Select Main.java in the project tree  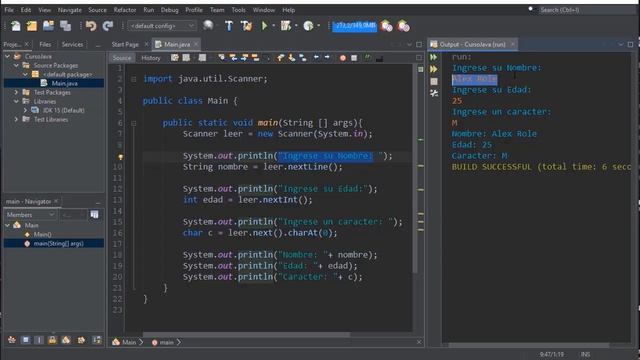pos(64,83)
